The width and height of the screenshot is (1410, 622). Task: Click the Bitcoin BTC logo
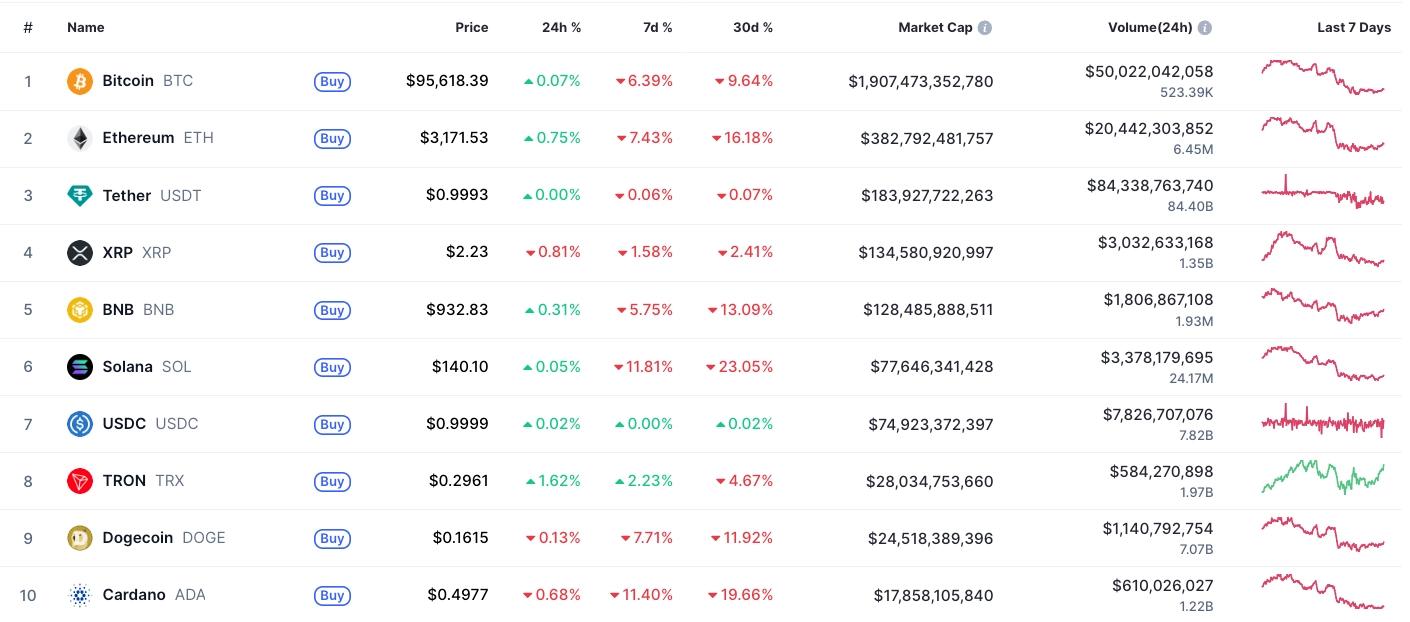tap(80, 81)
